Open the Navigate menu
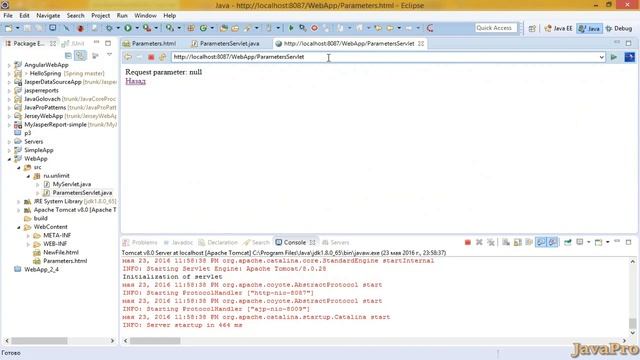The width and height of the screenshot is (640, 360). [48, 16]
